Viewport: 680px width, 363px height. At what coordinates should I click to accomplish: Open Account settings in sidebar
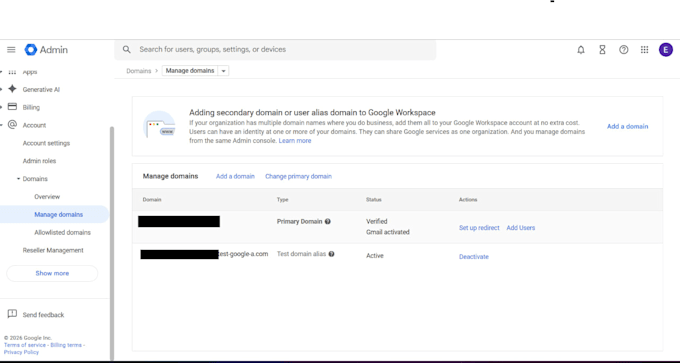(x=46, y=143)
